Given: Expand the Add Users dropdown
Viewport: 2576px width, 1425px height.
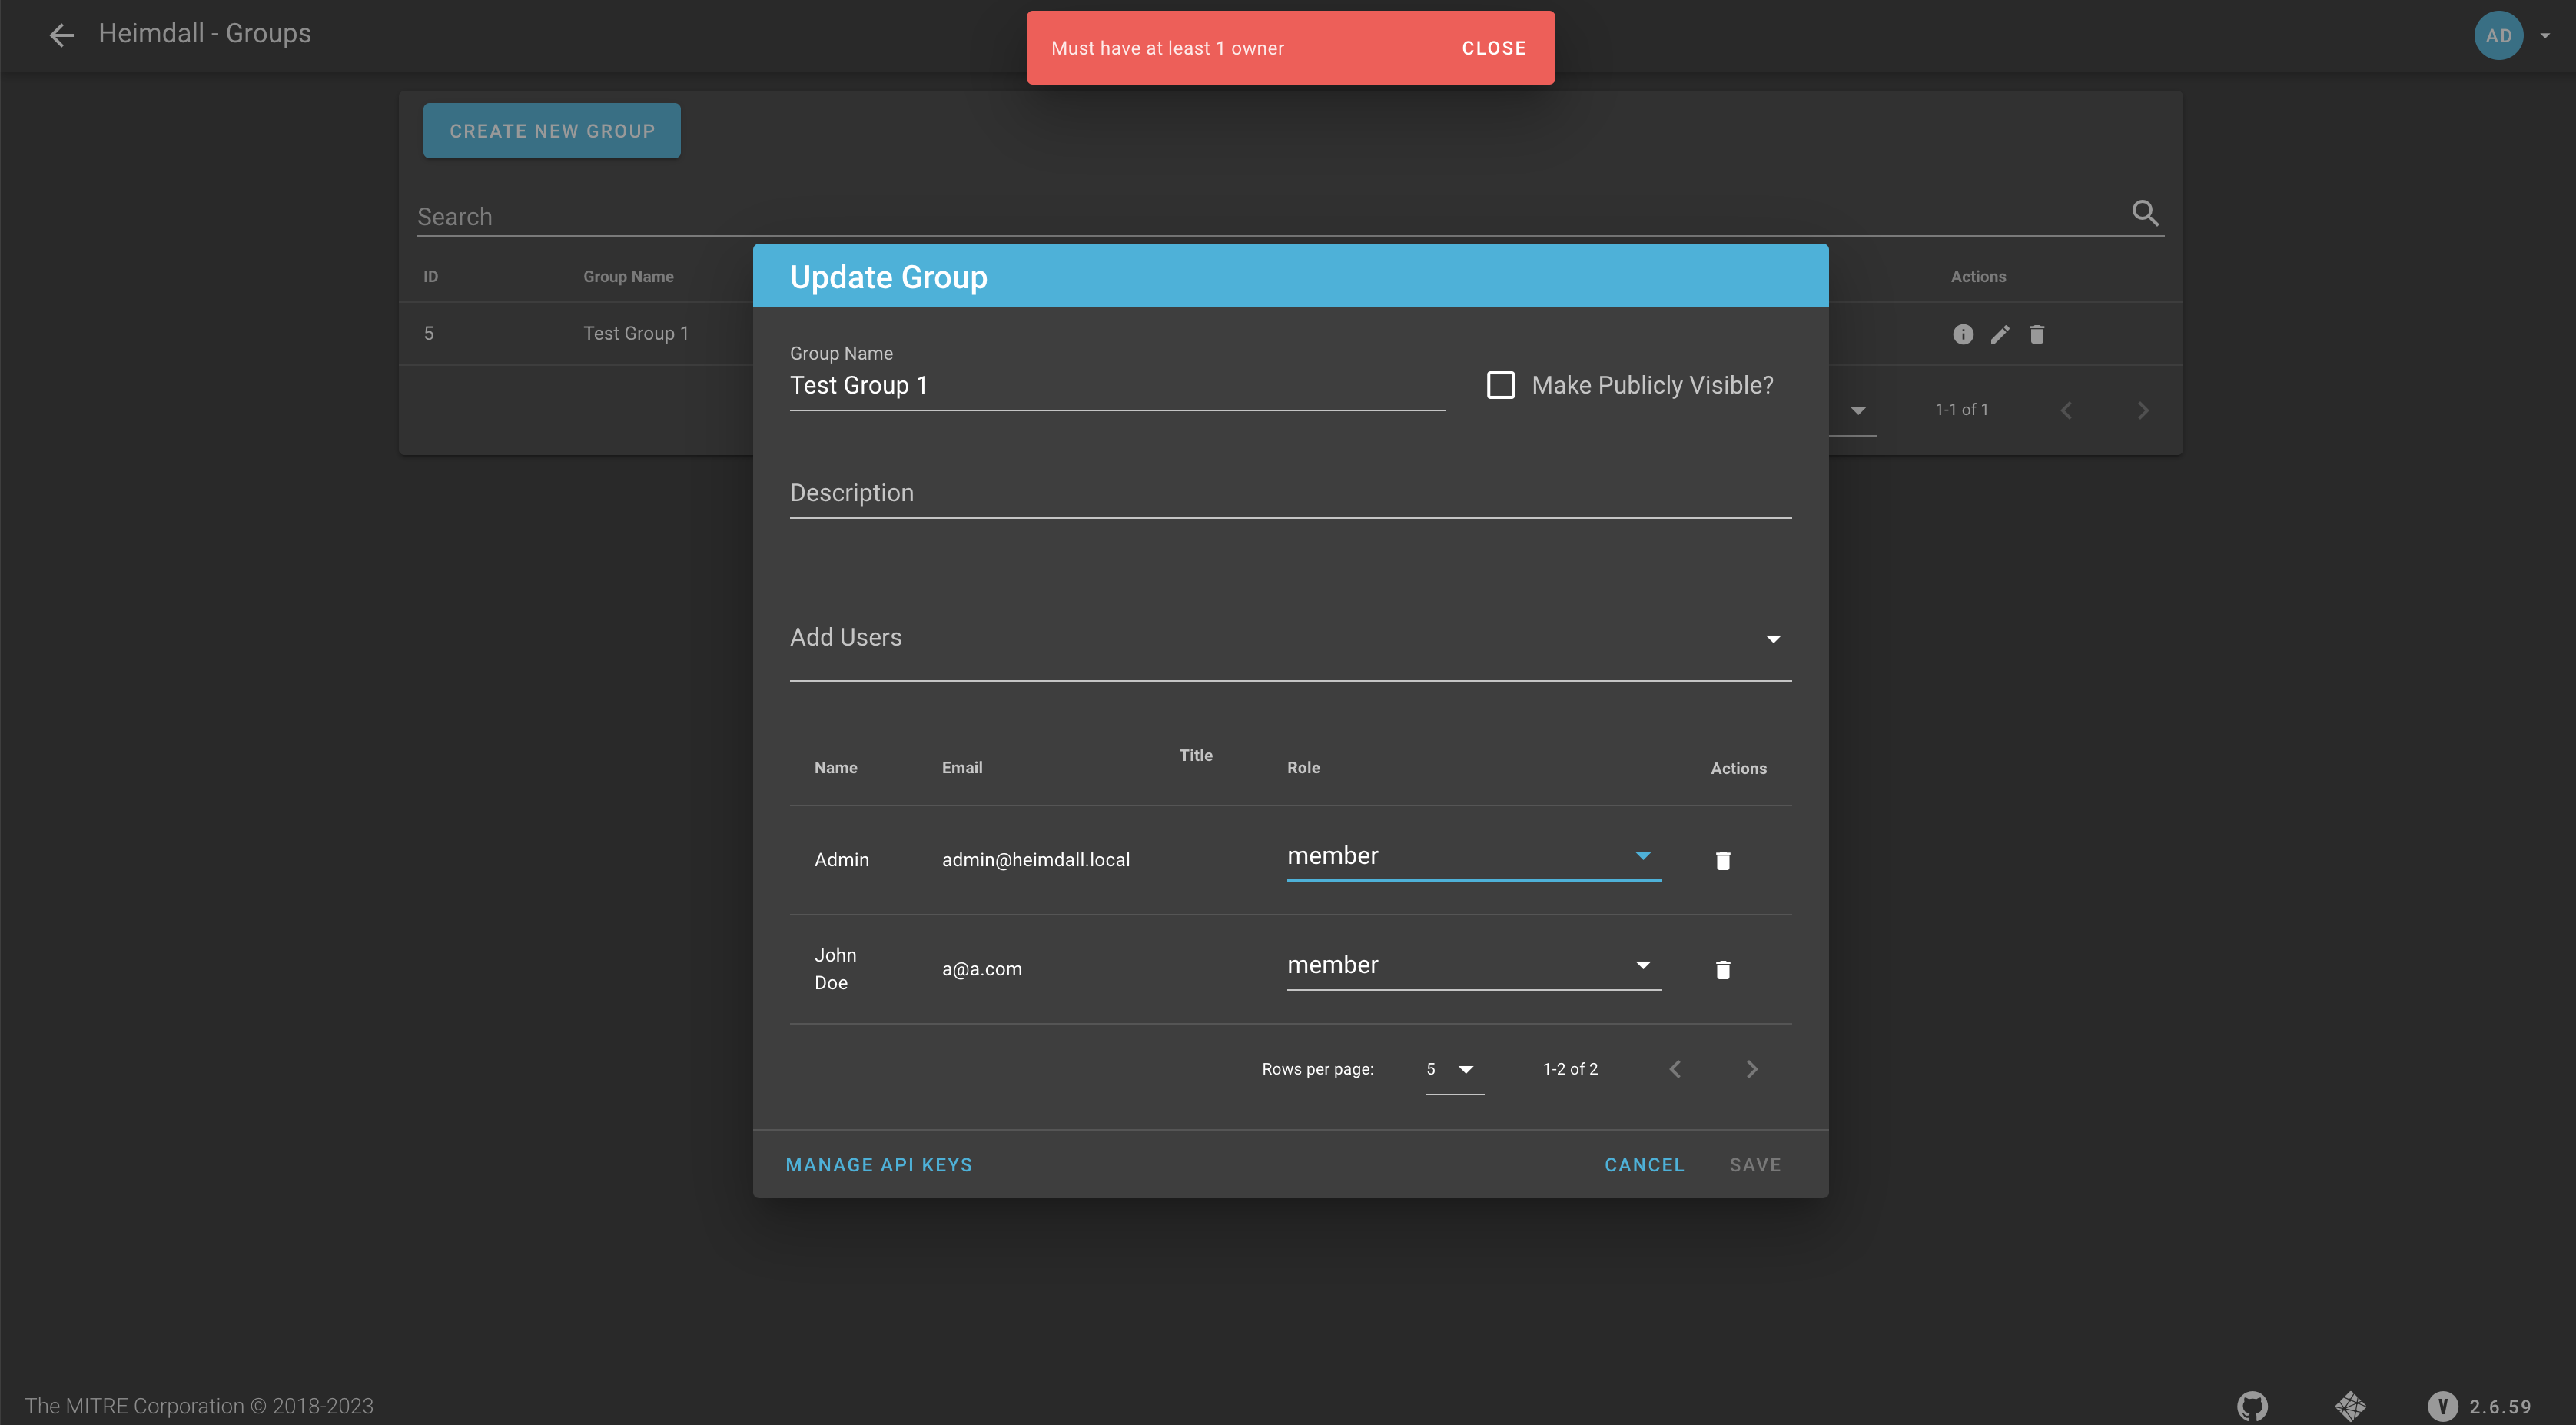Looking at the screenshot, I should tap(1289, 638).
